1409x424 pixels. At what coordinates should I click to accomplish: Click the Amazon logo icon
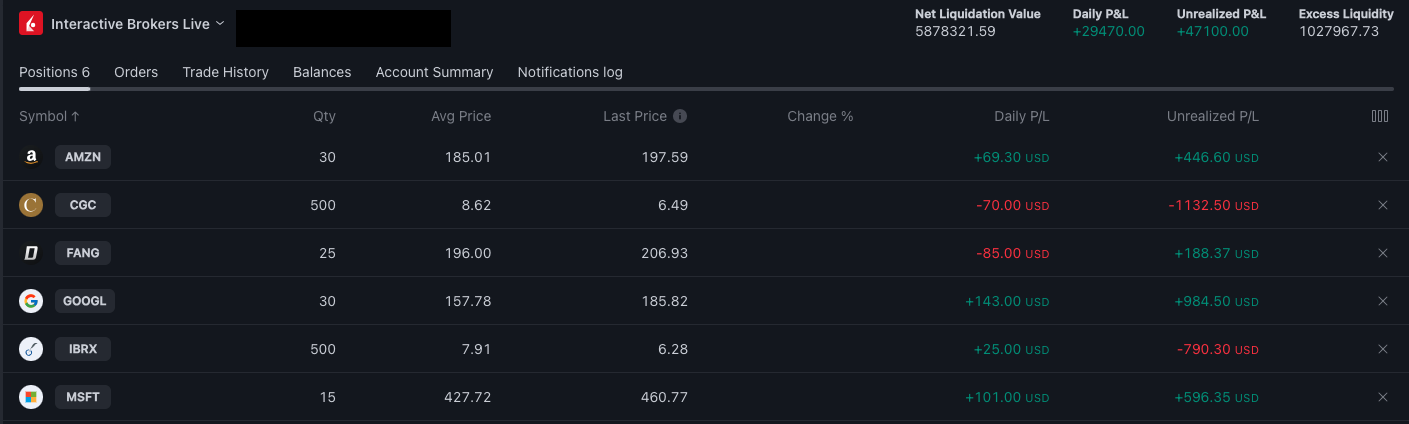point(31,157)
